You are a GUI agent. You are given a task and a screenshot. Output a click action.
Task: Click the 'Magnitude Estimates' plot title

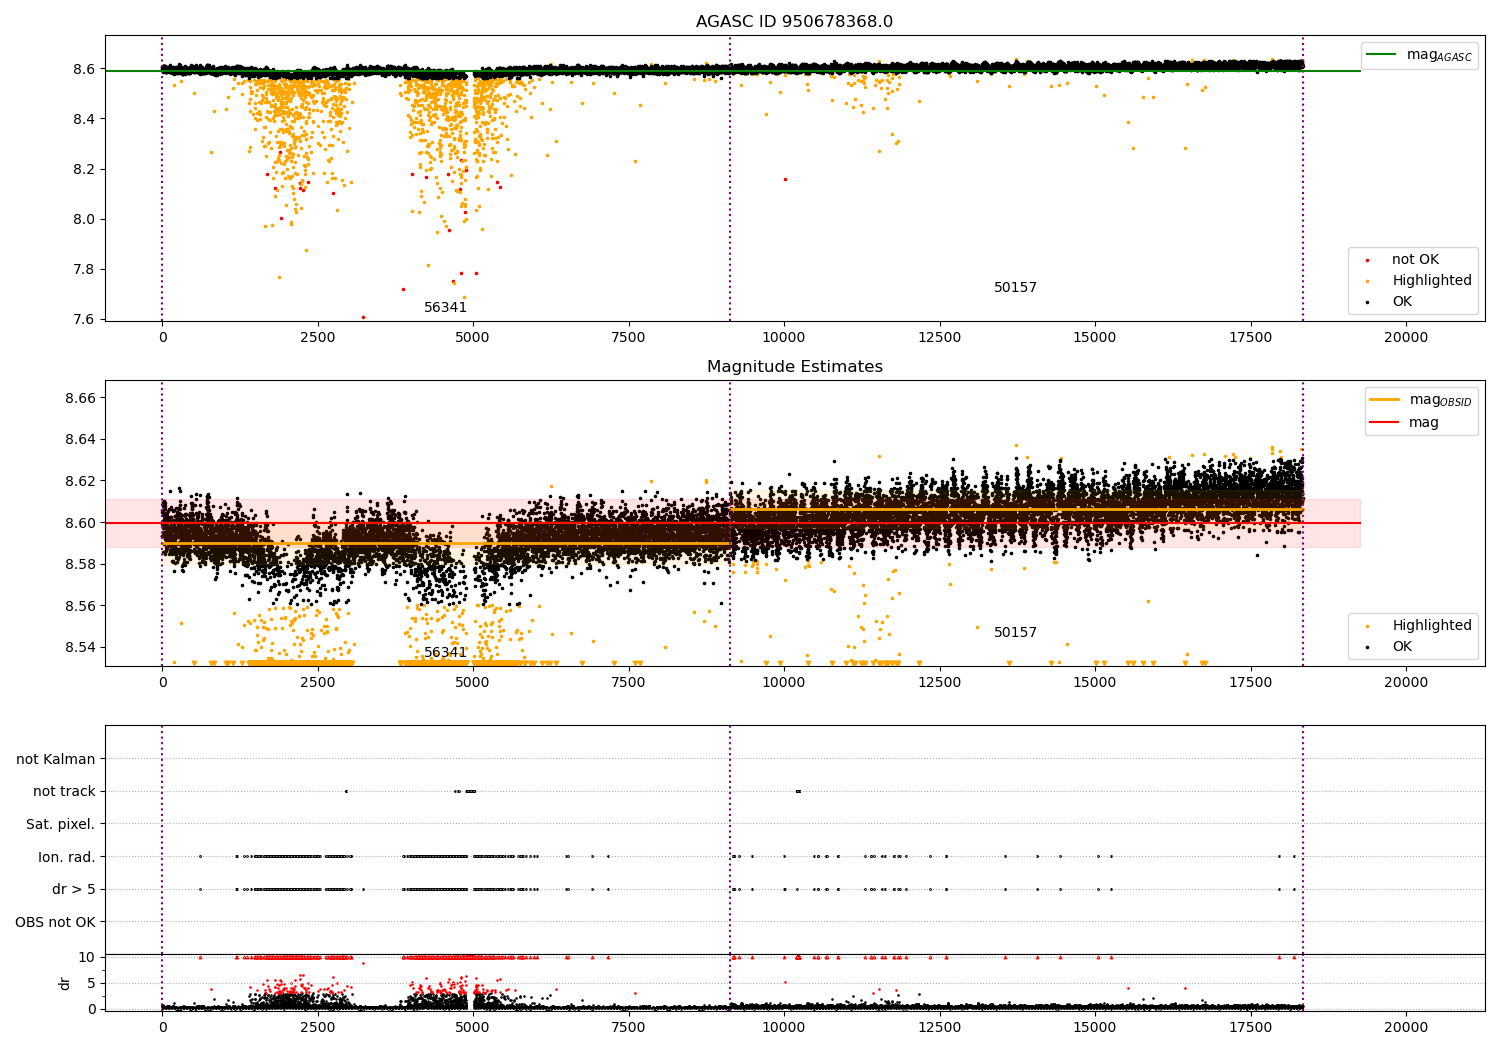coord(795,367)
